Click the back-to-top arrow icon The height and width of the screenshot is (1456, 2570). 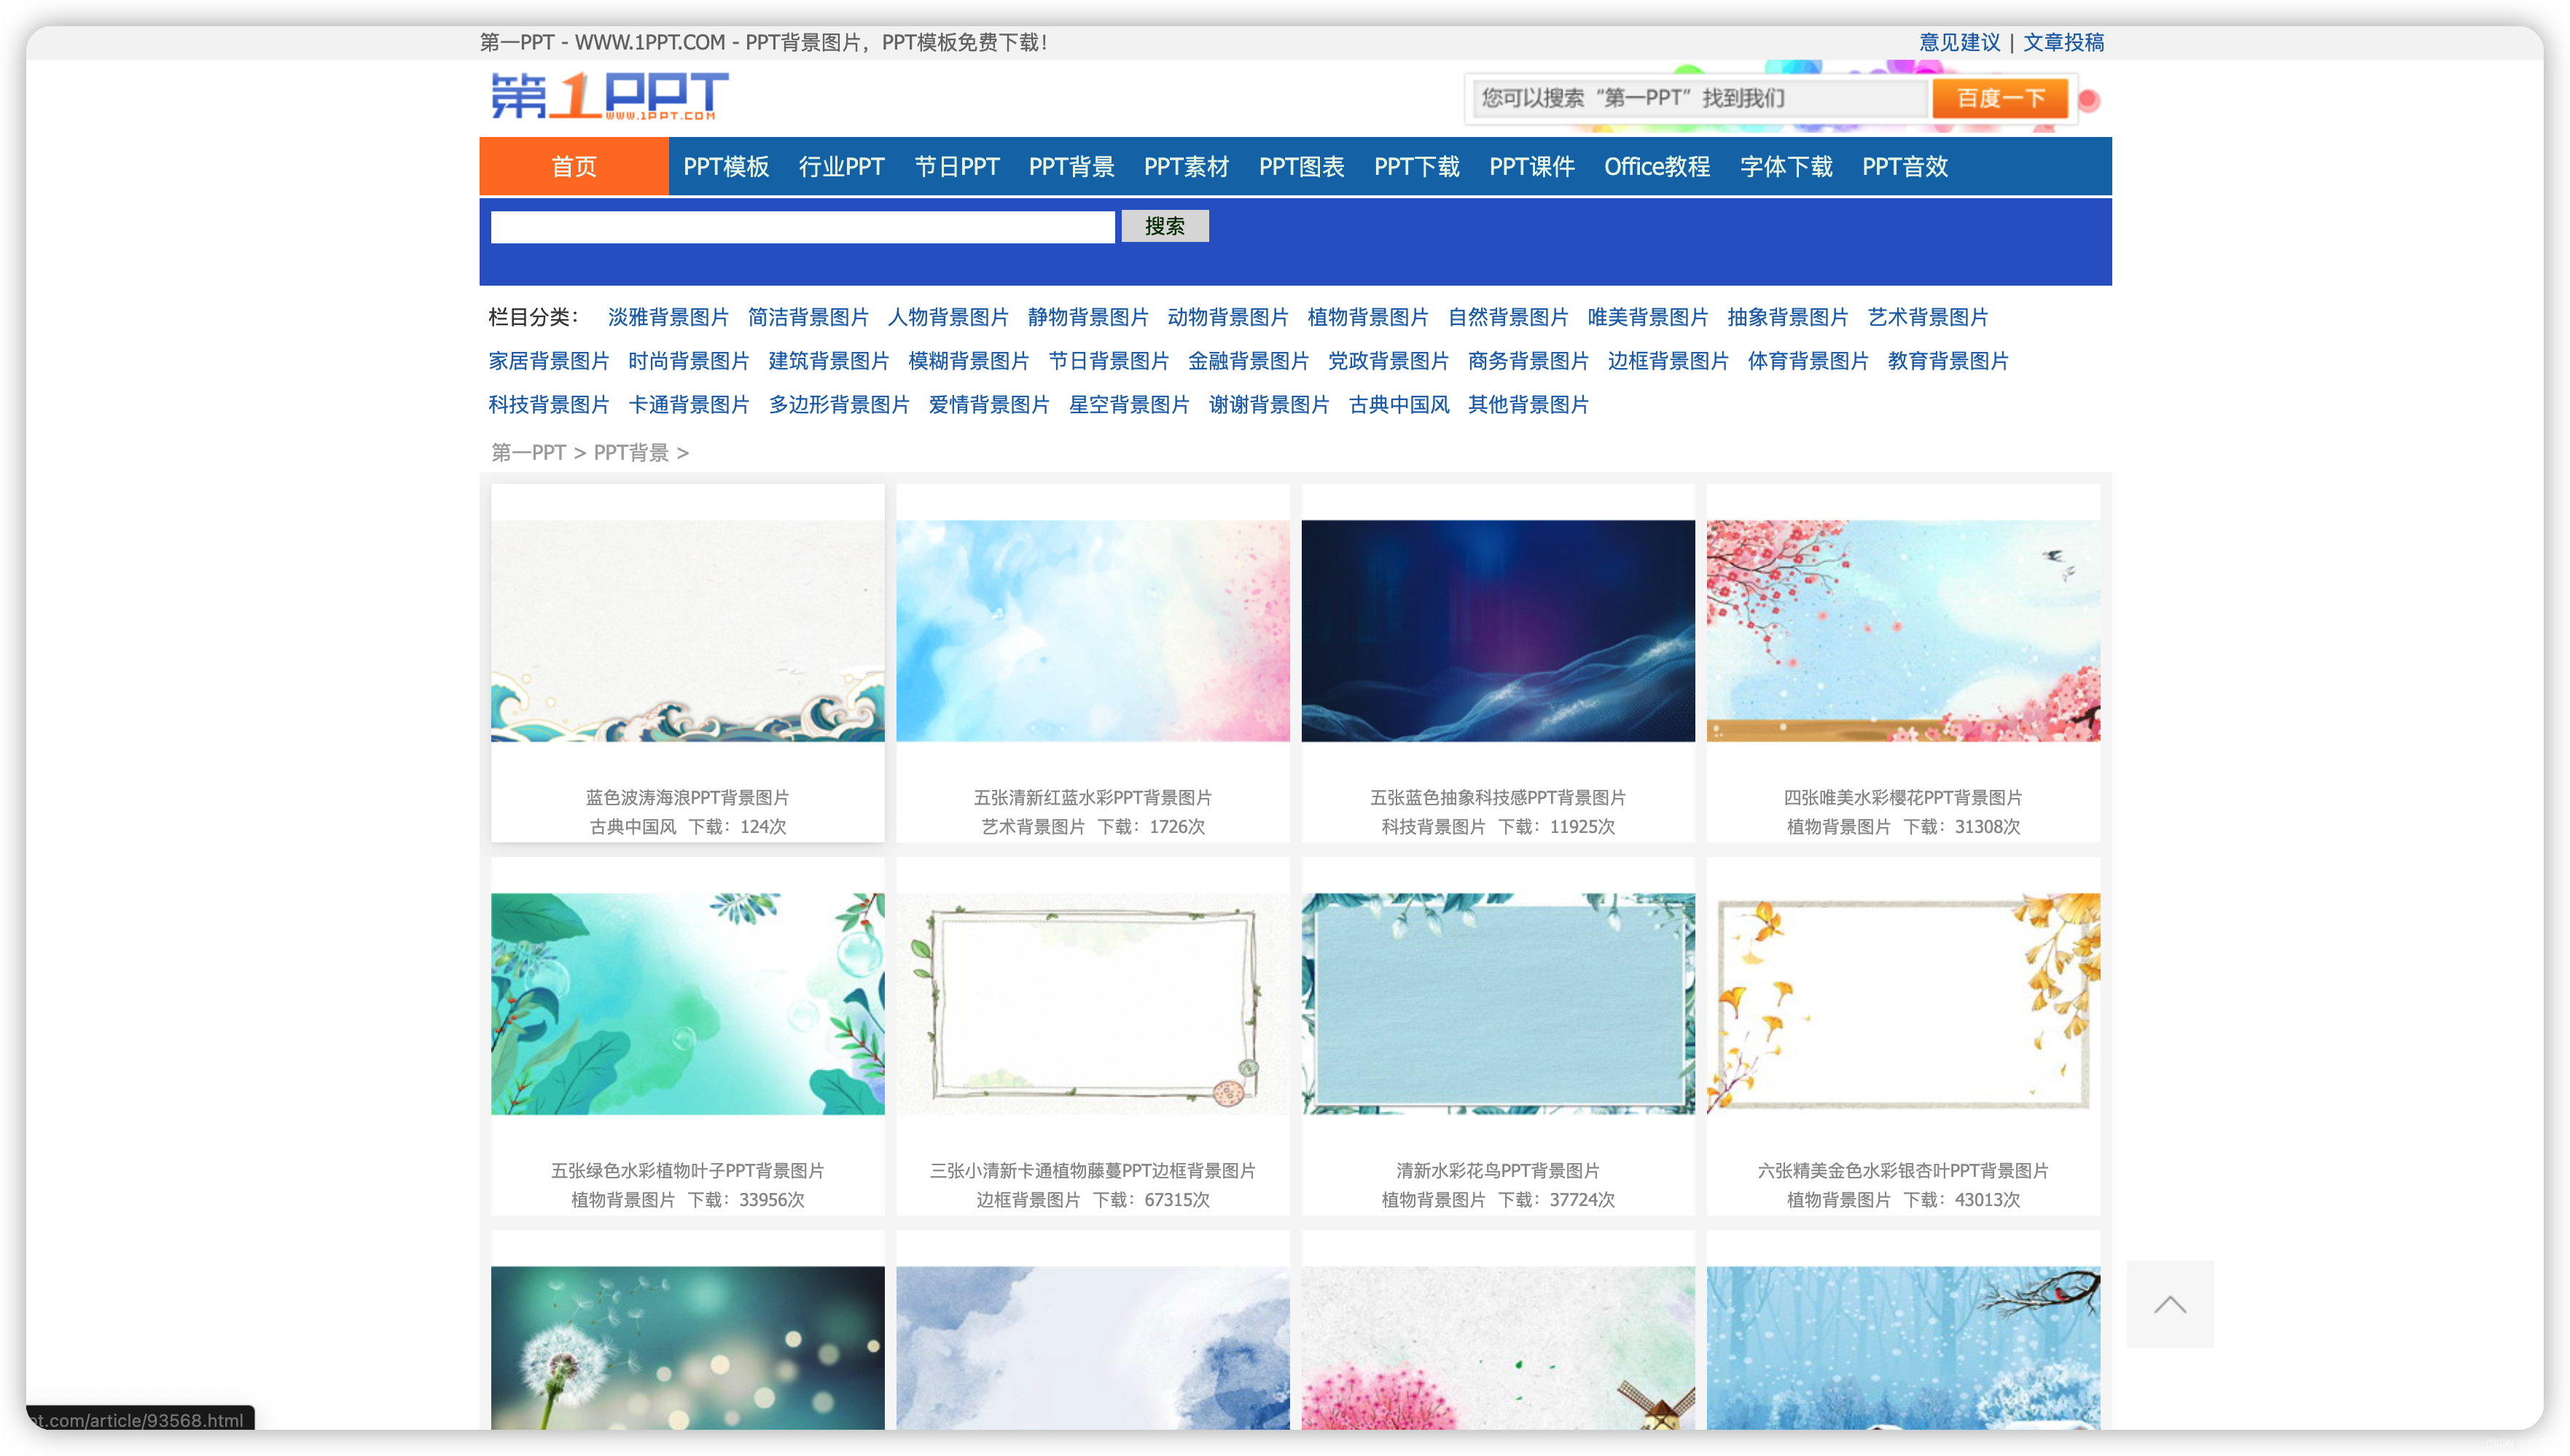pyautogui.click(x=2169, y=1304)
